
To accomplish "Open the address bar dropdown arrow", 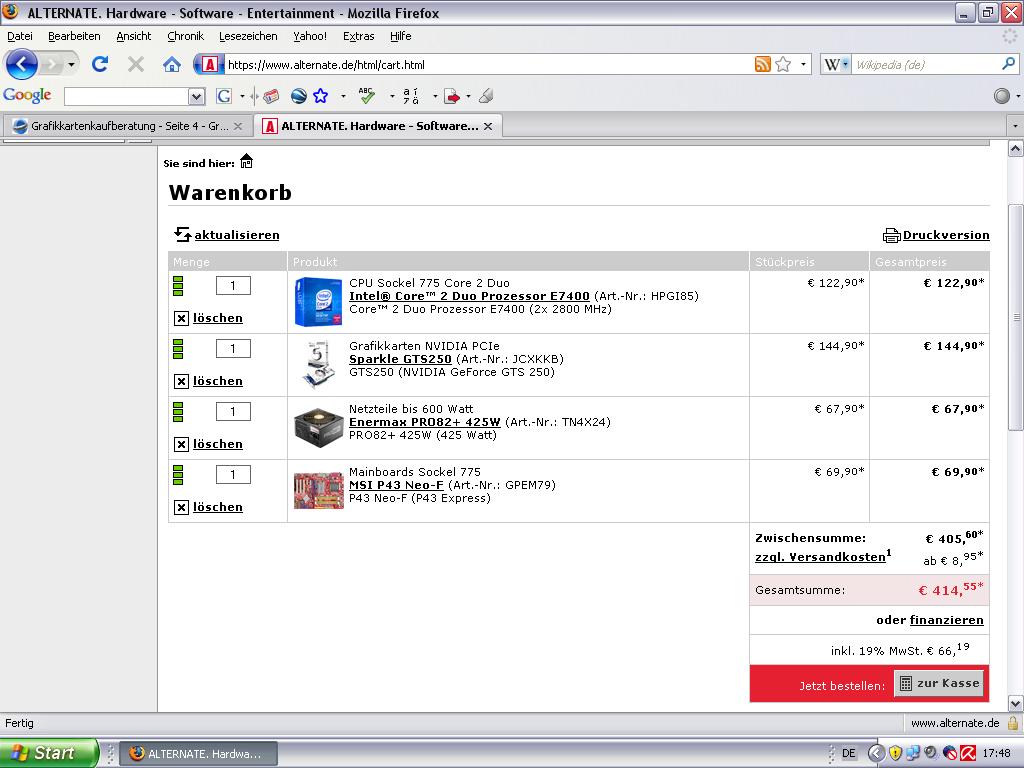I will tap(803, 64).
